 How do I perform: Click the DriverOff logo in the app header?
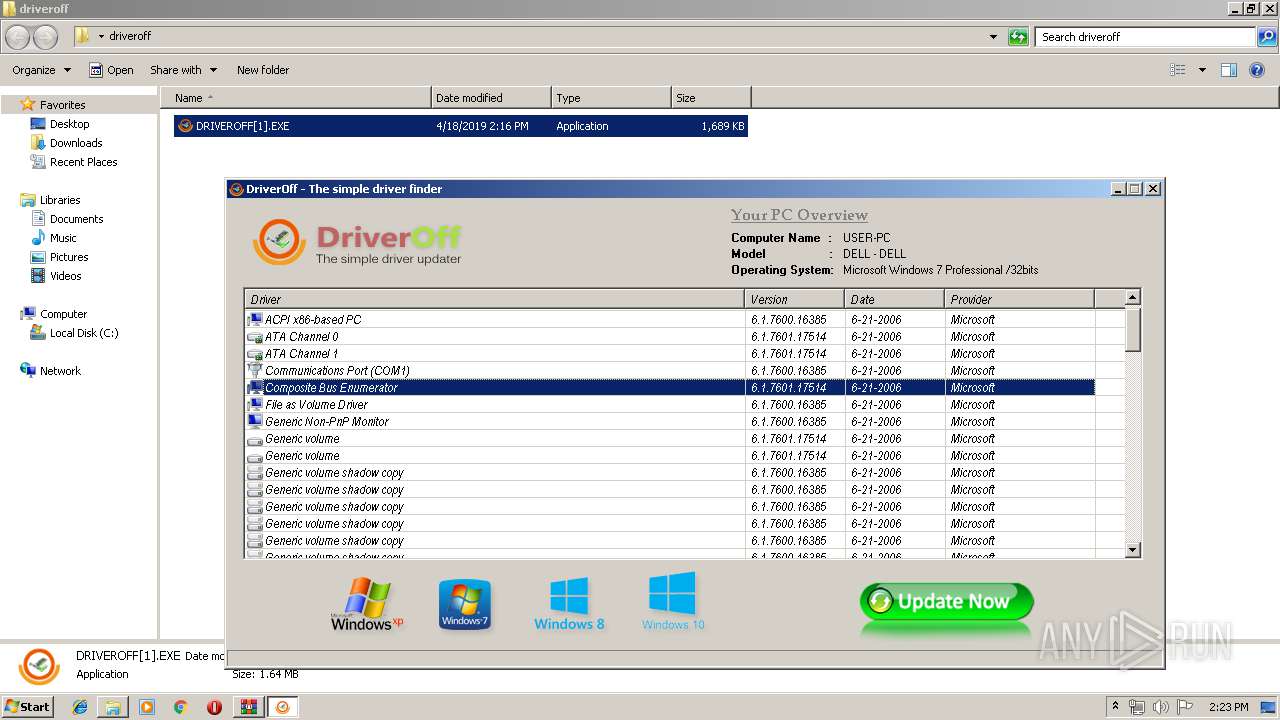[357, 242]
